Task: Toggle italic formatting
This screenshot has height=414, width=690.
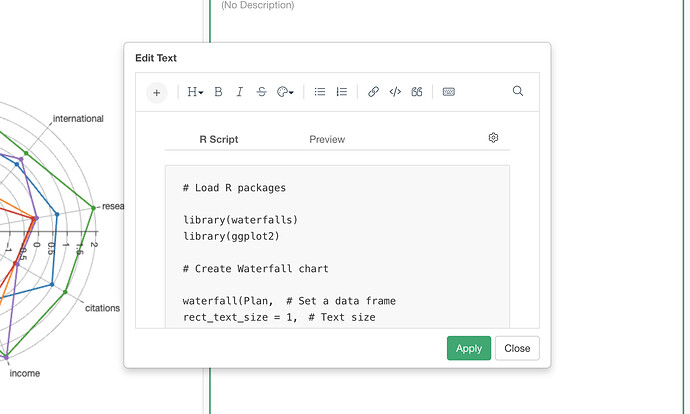Action: [240, 92]
